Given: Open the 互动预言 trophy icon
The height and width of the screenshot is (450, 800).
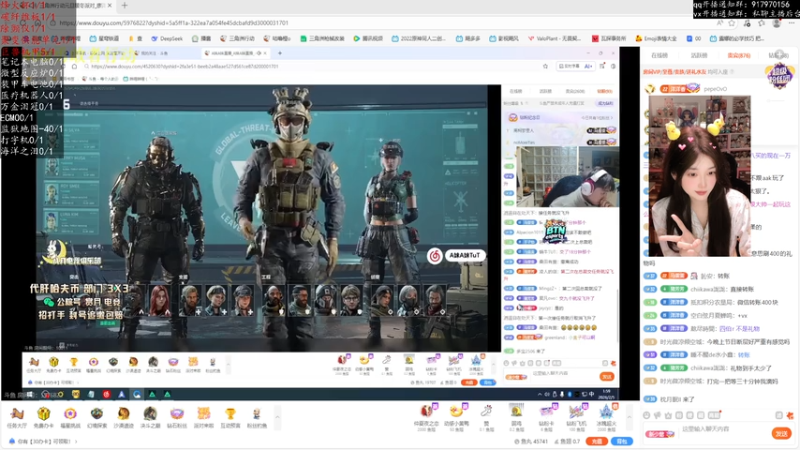Looking at the screenshot, I should (230, 417).
